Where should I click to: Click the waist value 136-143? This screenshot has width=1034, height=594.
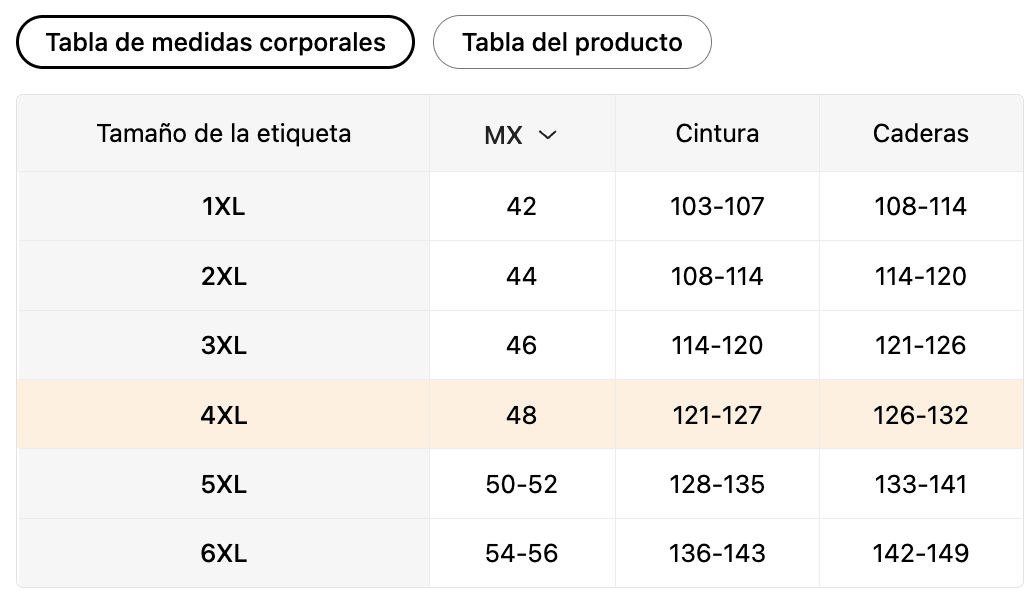(x=717, y=553)
